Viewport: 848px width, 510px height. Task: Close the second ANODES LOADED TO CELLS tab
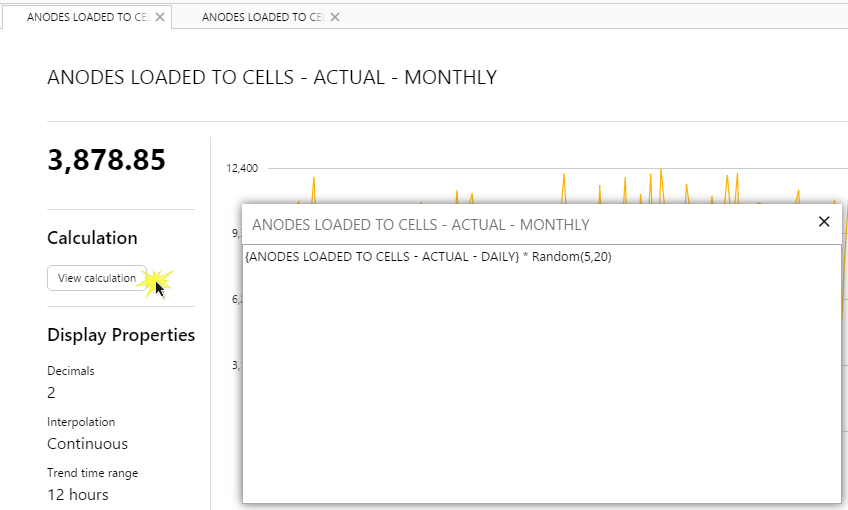click(x=335, y=17)
